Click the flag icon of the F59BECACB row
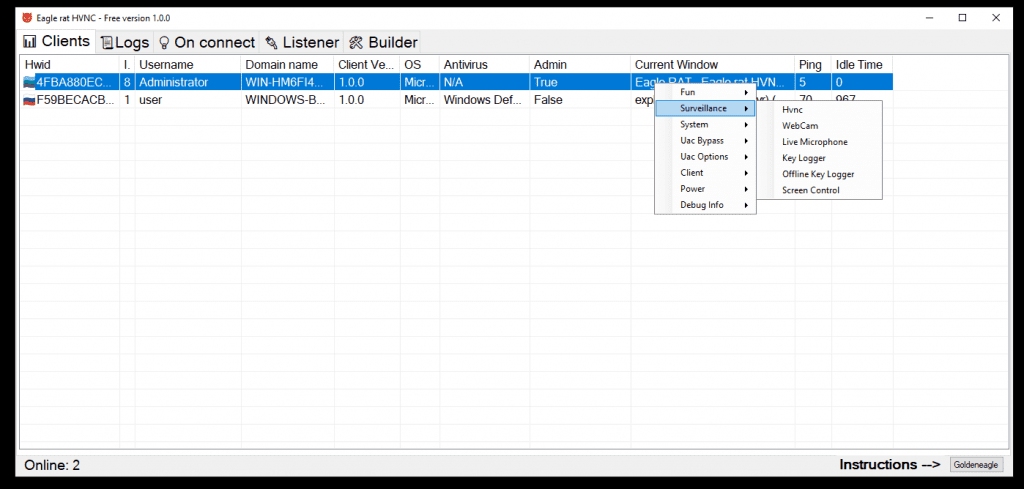The height and width of the screenshot is (489, 1024). pyautogui.click(x=29, y=100)
